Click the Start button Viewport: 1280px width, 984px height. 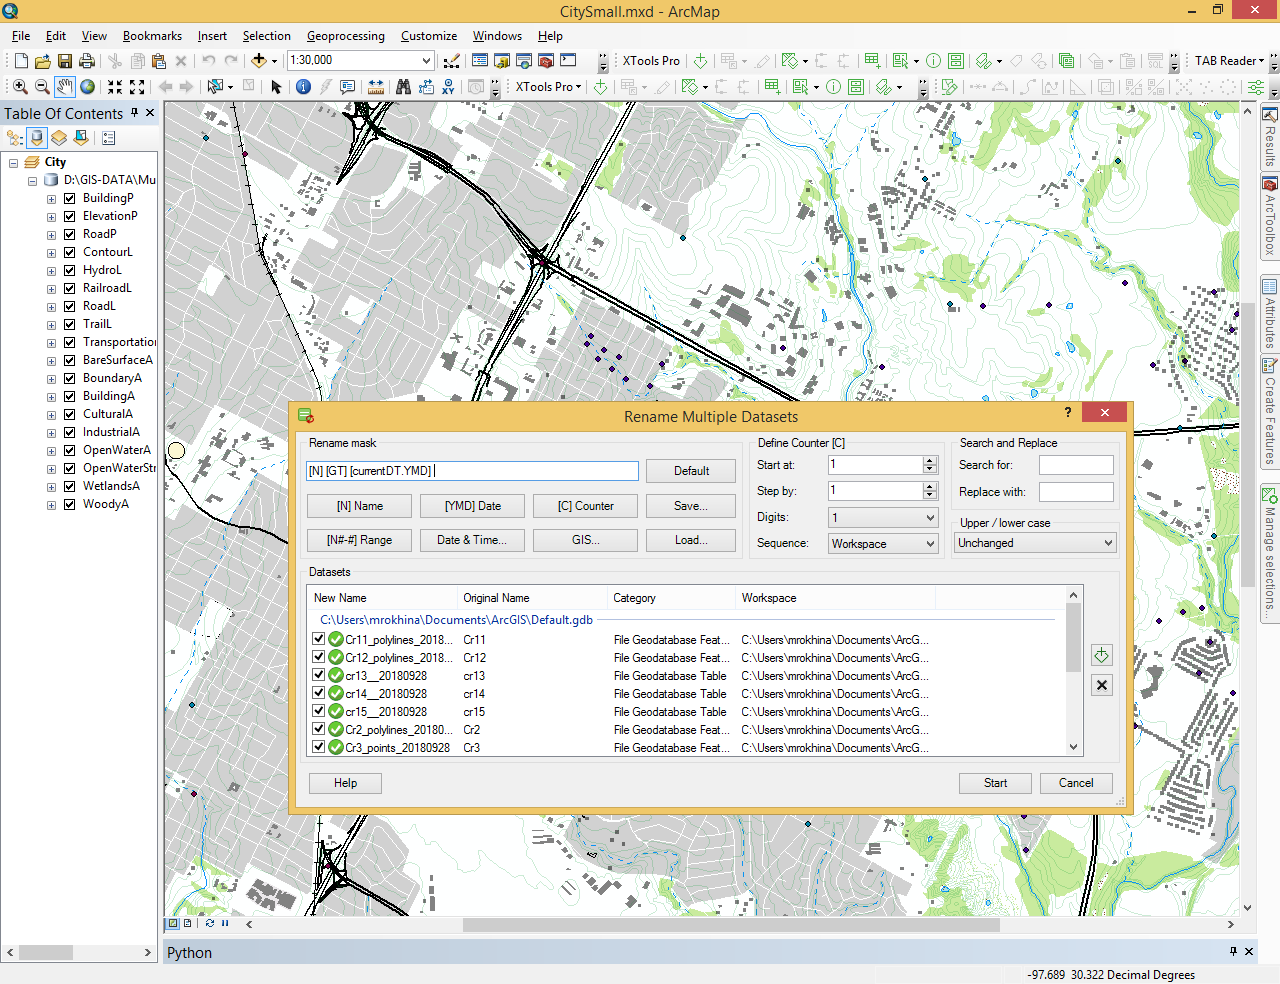point(995,783)
